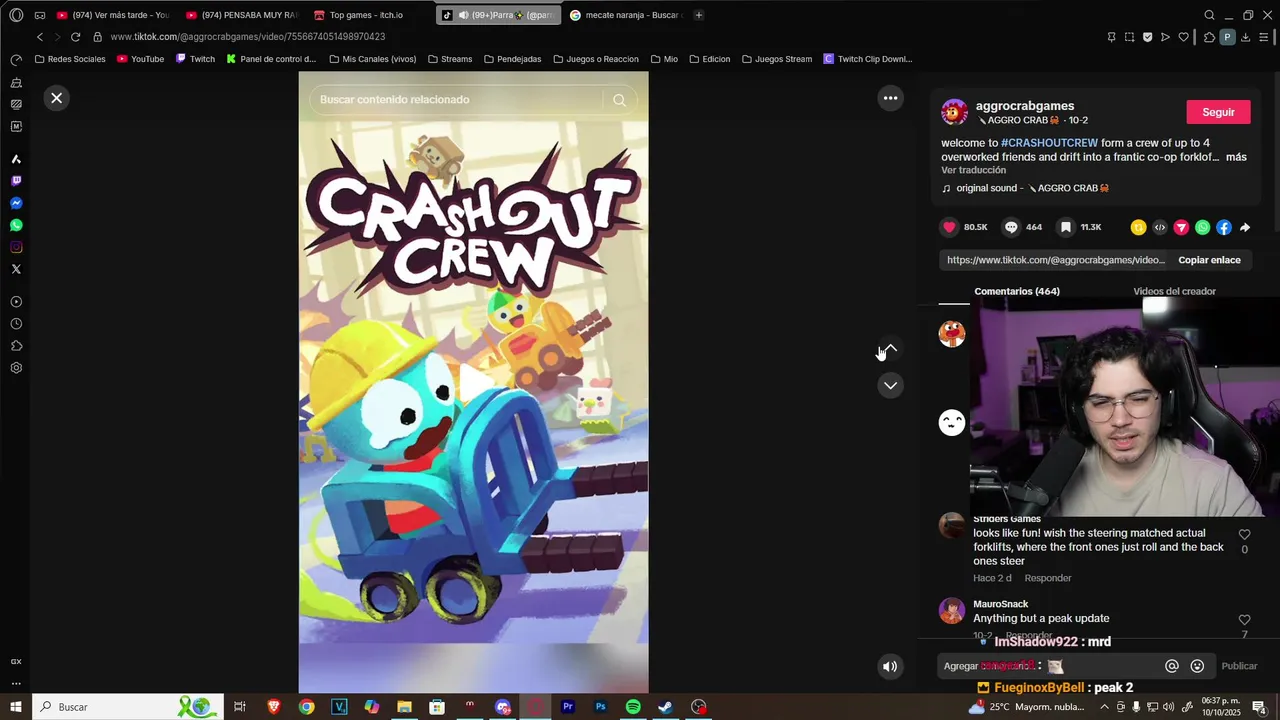Show hidden system tray icons
The image size is (1280, 720).
(1104, 707)
